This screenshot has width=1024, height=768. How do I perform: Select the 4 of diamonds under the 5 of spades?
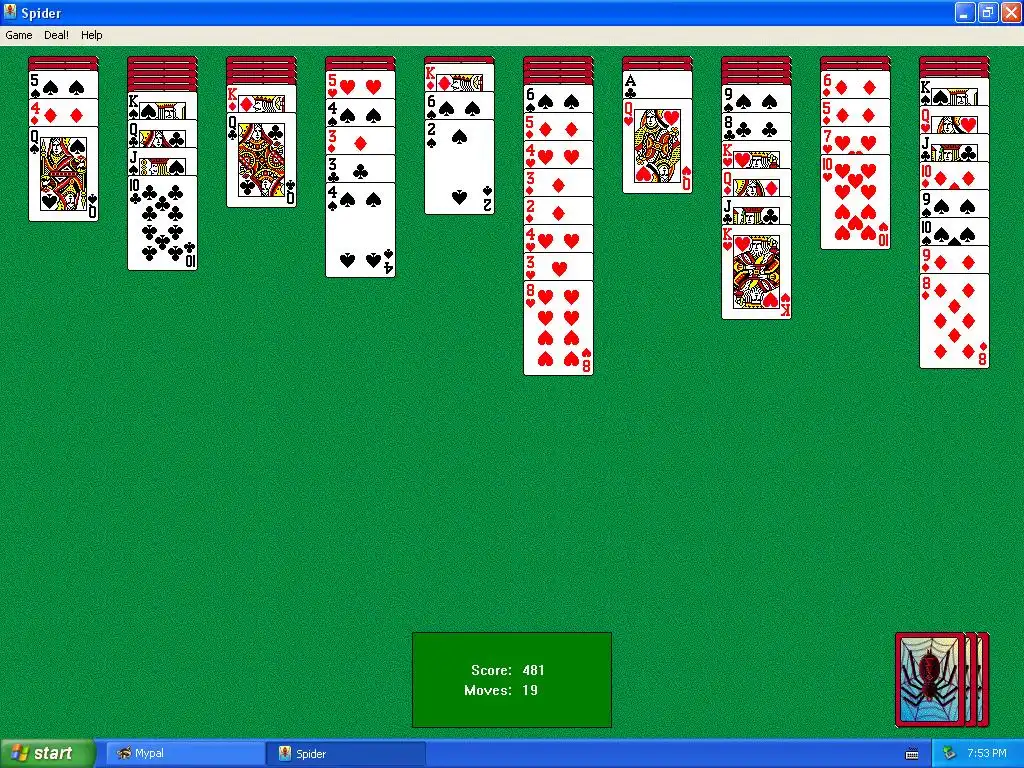click(x=63, y=113)
